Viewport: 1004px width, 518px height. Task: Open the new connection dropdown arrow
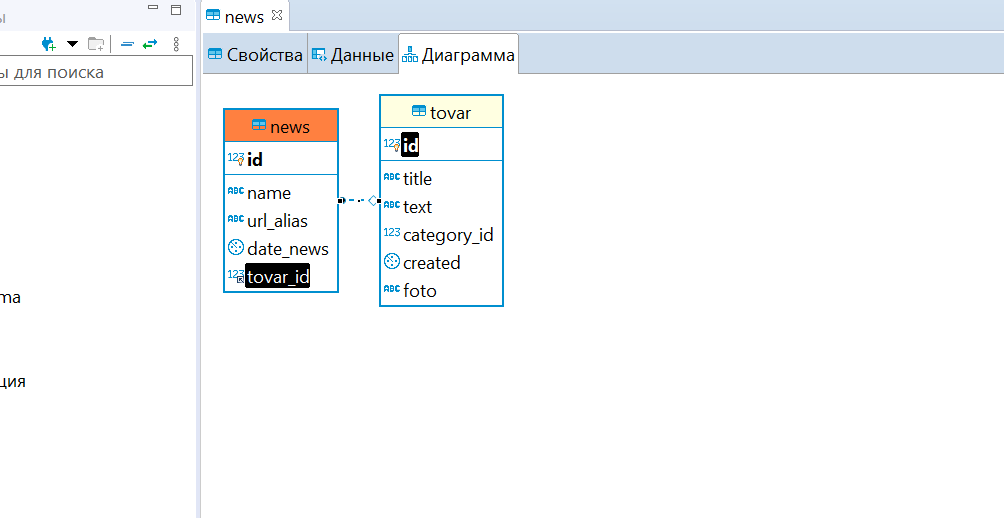click(x=72, y=44)
